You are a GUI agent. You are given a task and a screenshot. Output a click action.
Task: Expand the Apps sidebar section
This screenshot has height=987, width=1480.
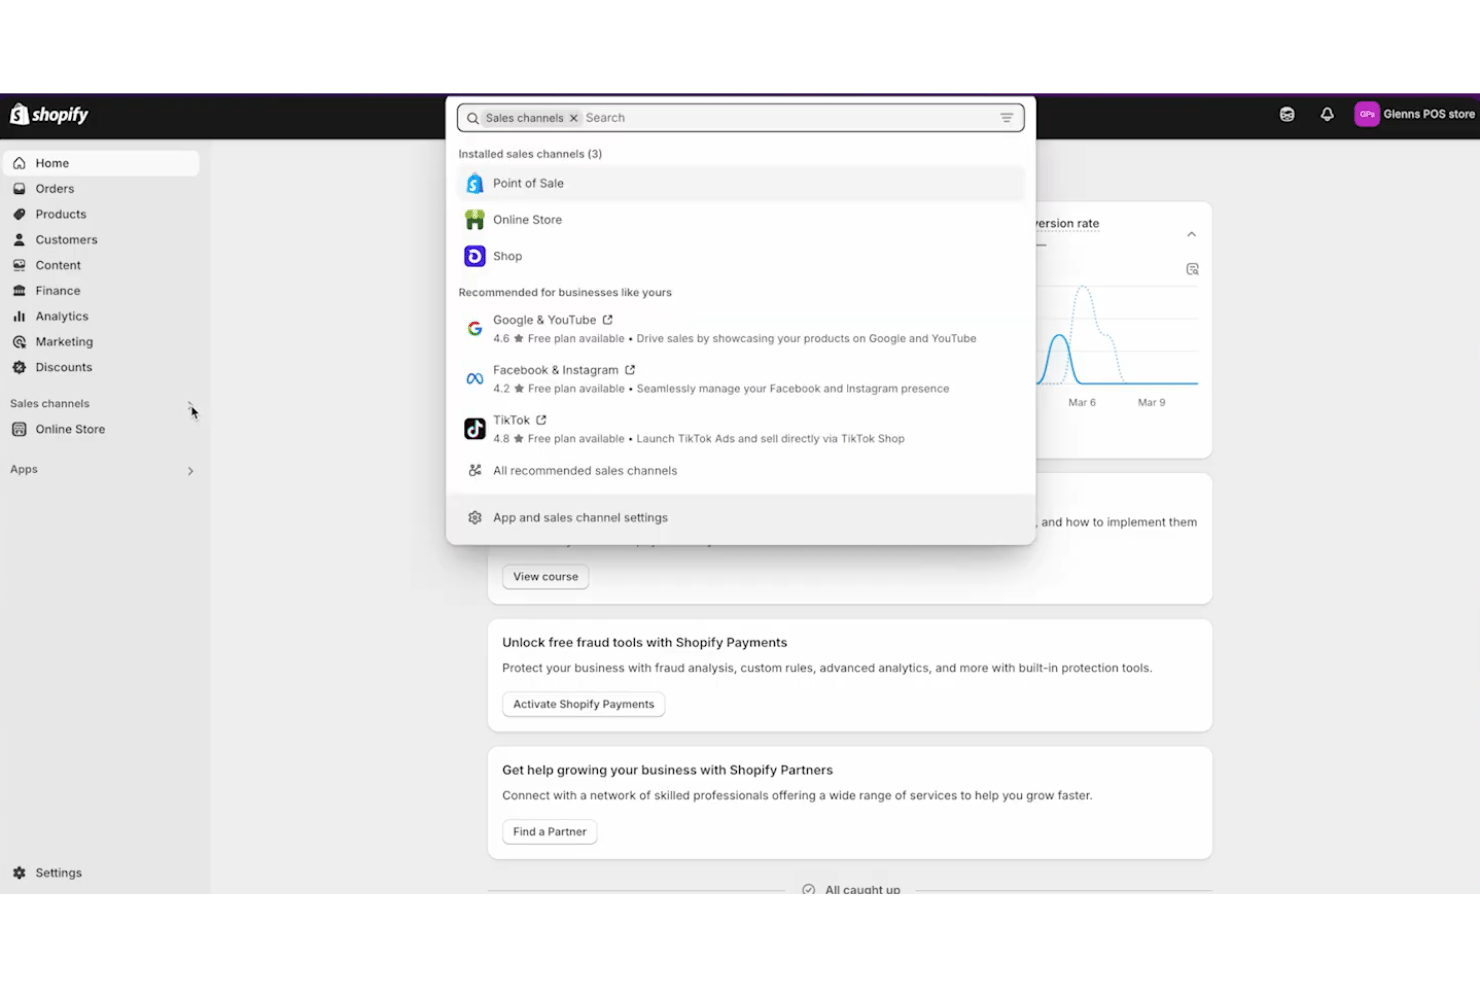click(x=190, y=471)
